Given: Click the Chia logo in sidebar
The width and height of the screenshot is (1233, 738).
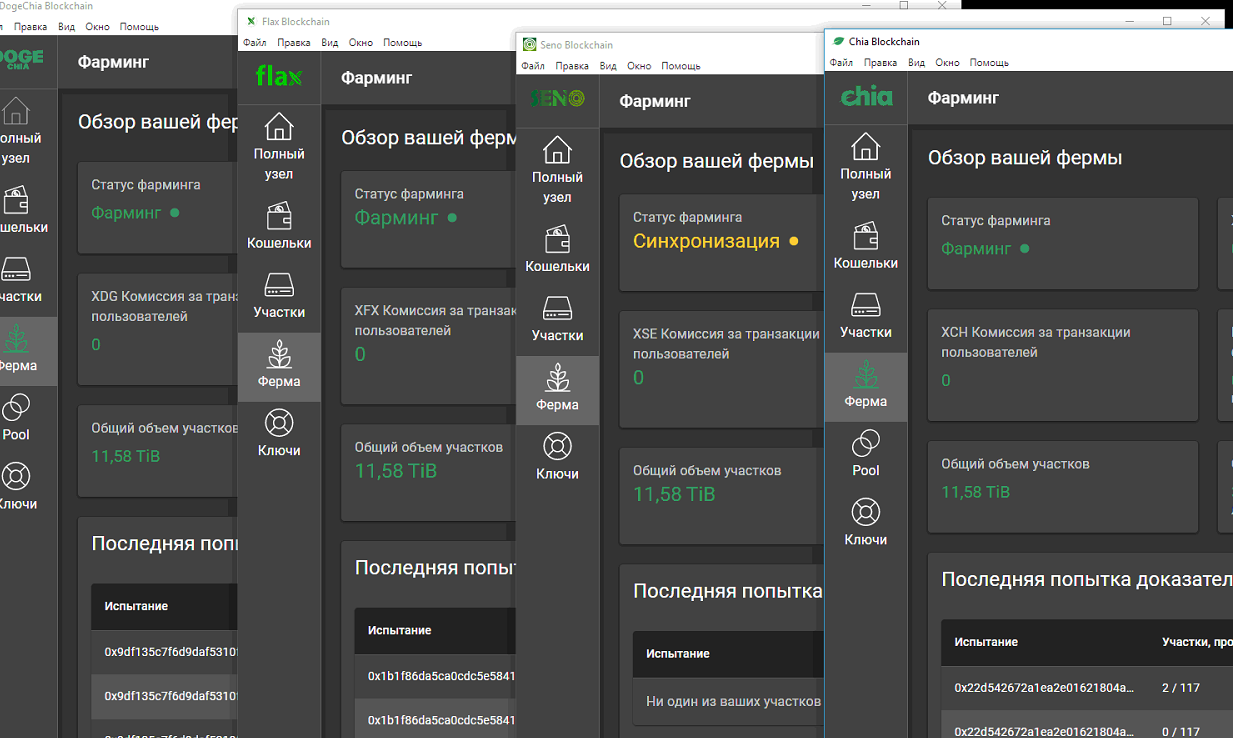Looking at the screenshot, I should pos(866,97).
